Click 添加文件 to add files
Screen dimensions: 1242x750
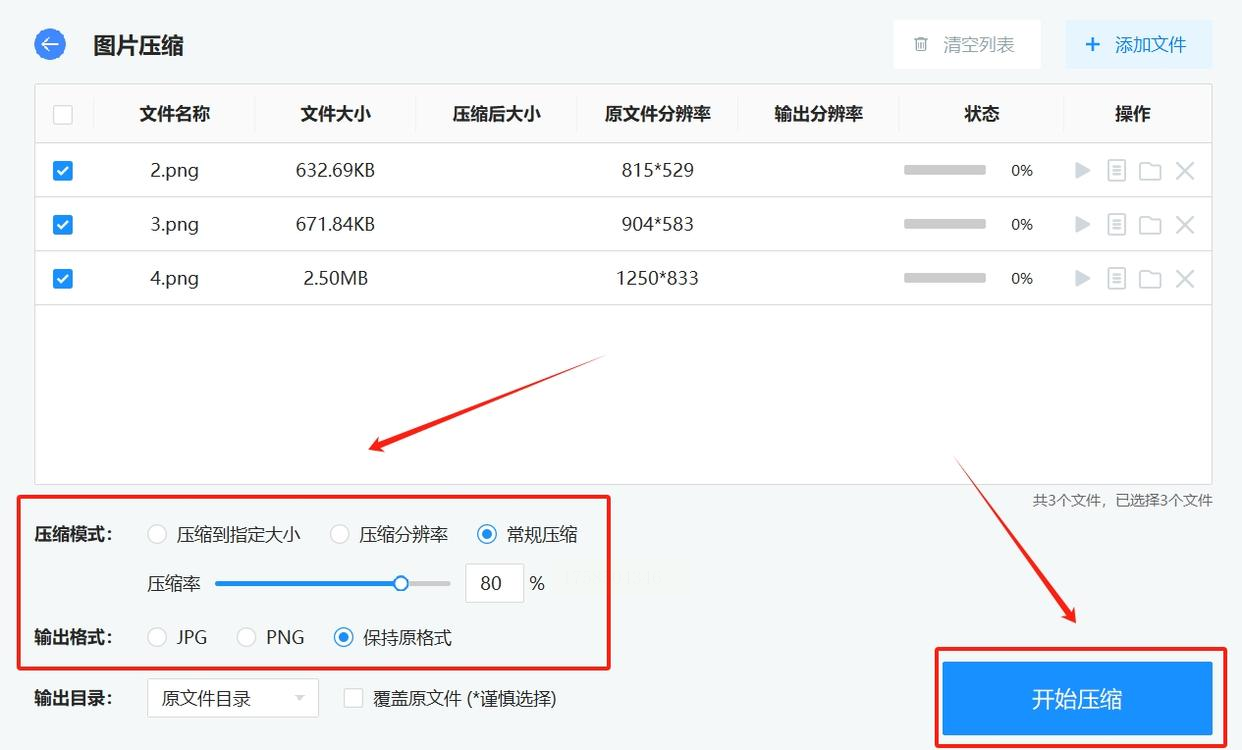tap(1139, 45)
